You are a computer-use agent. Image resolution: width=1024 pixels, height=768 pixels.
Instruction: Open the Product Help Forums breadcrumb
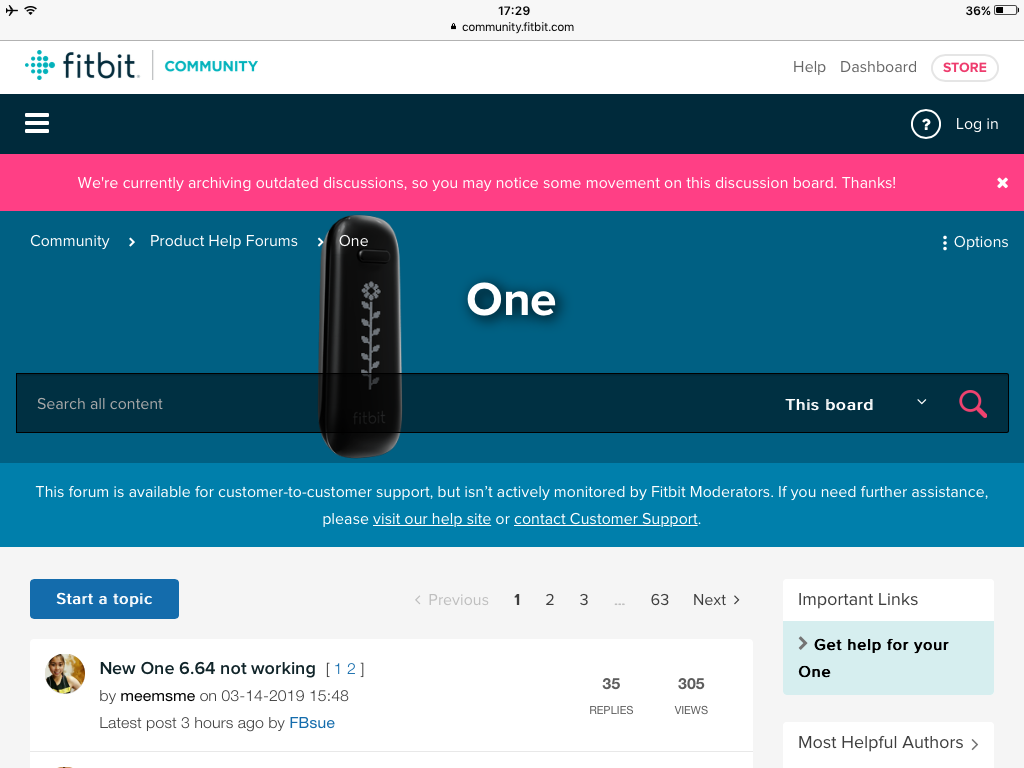[223, 241]
